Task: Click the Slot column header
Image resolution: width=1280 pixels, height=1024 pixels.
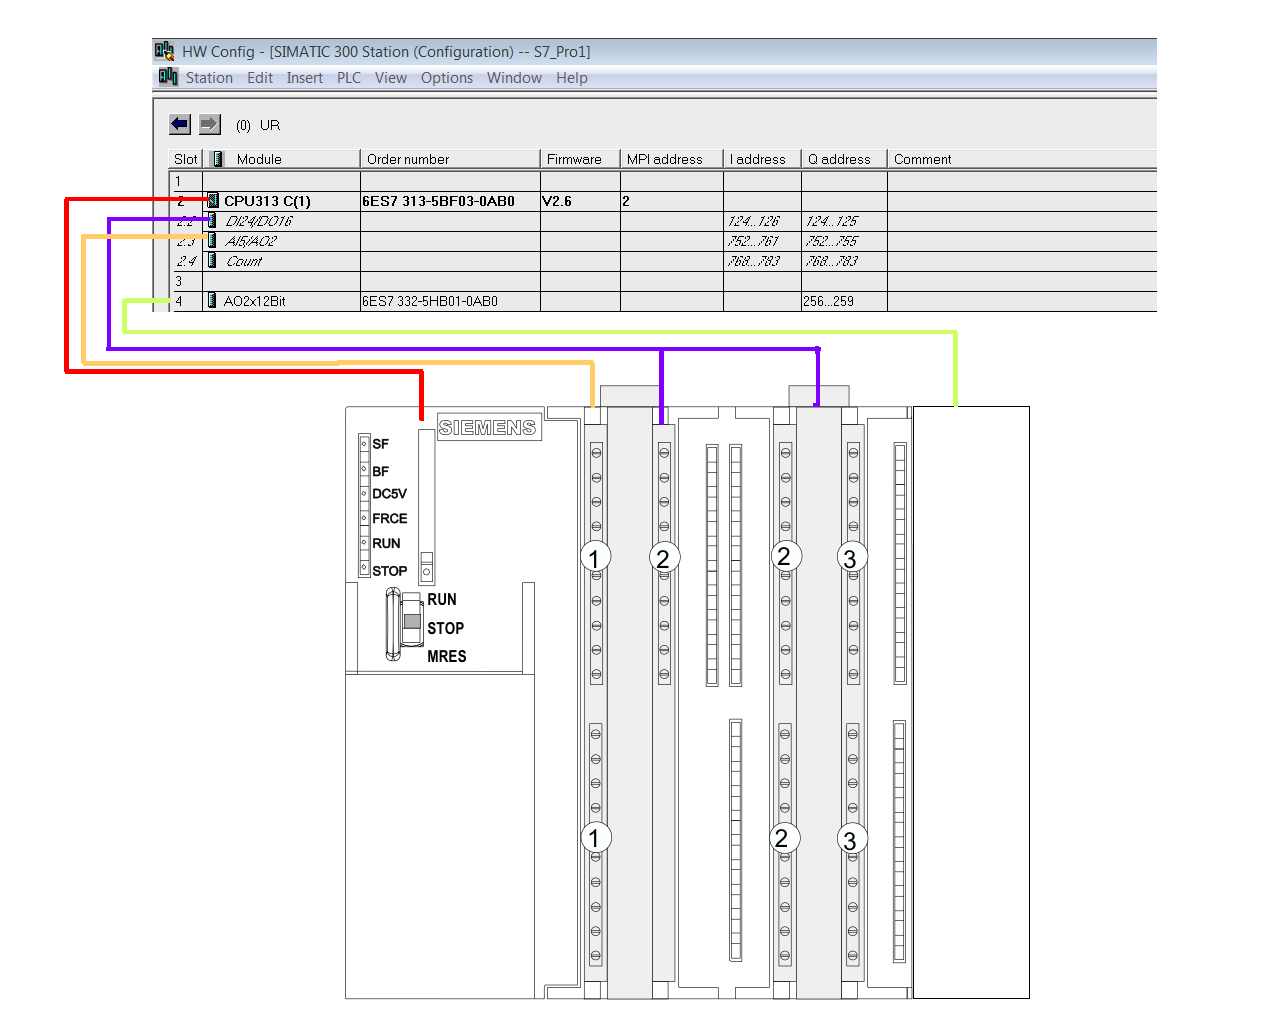Action: (186, 159)
